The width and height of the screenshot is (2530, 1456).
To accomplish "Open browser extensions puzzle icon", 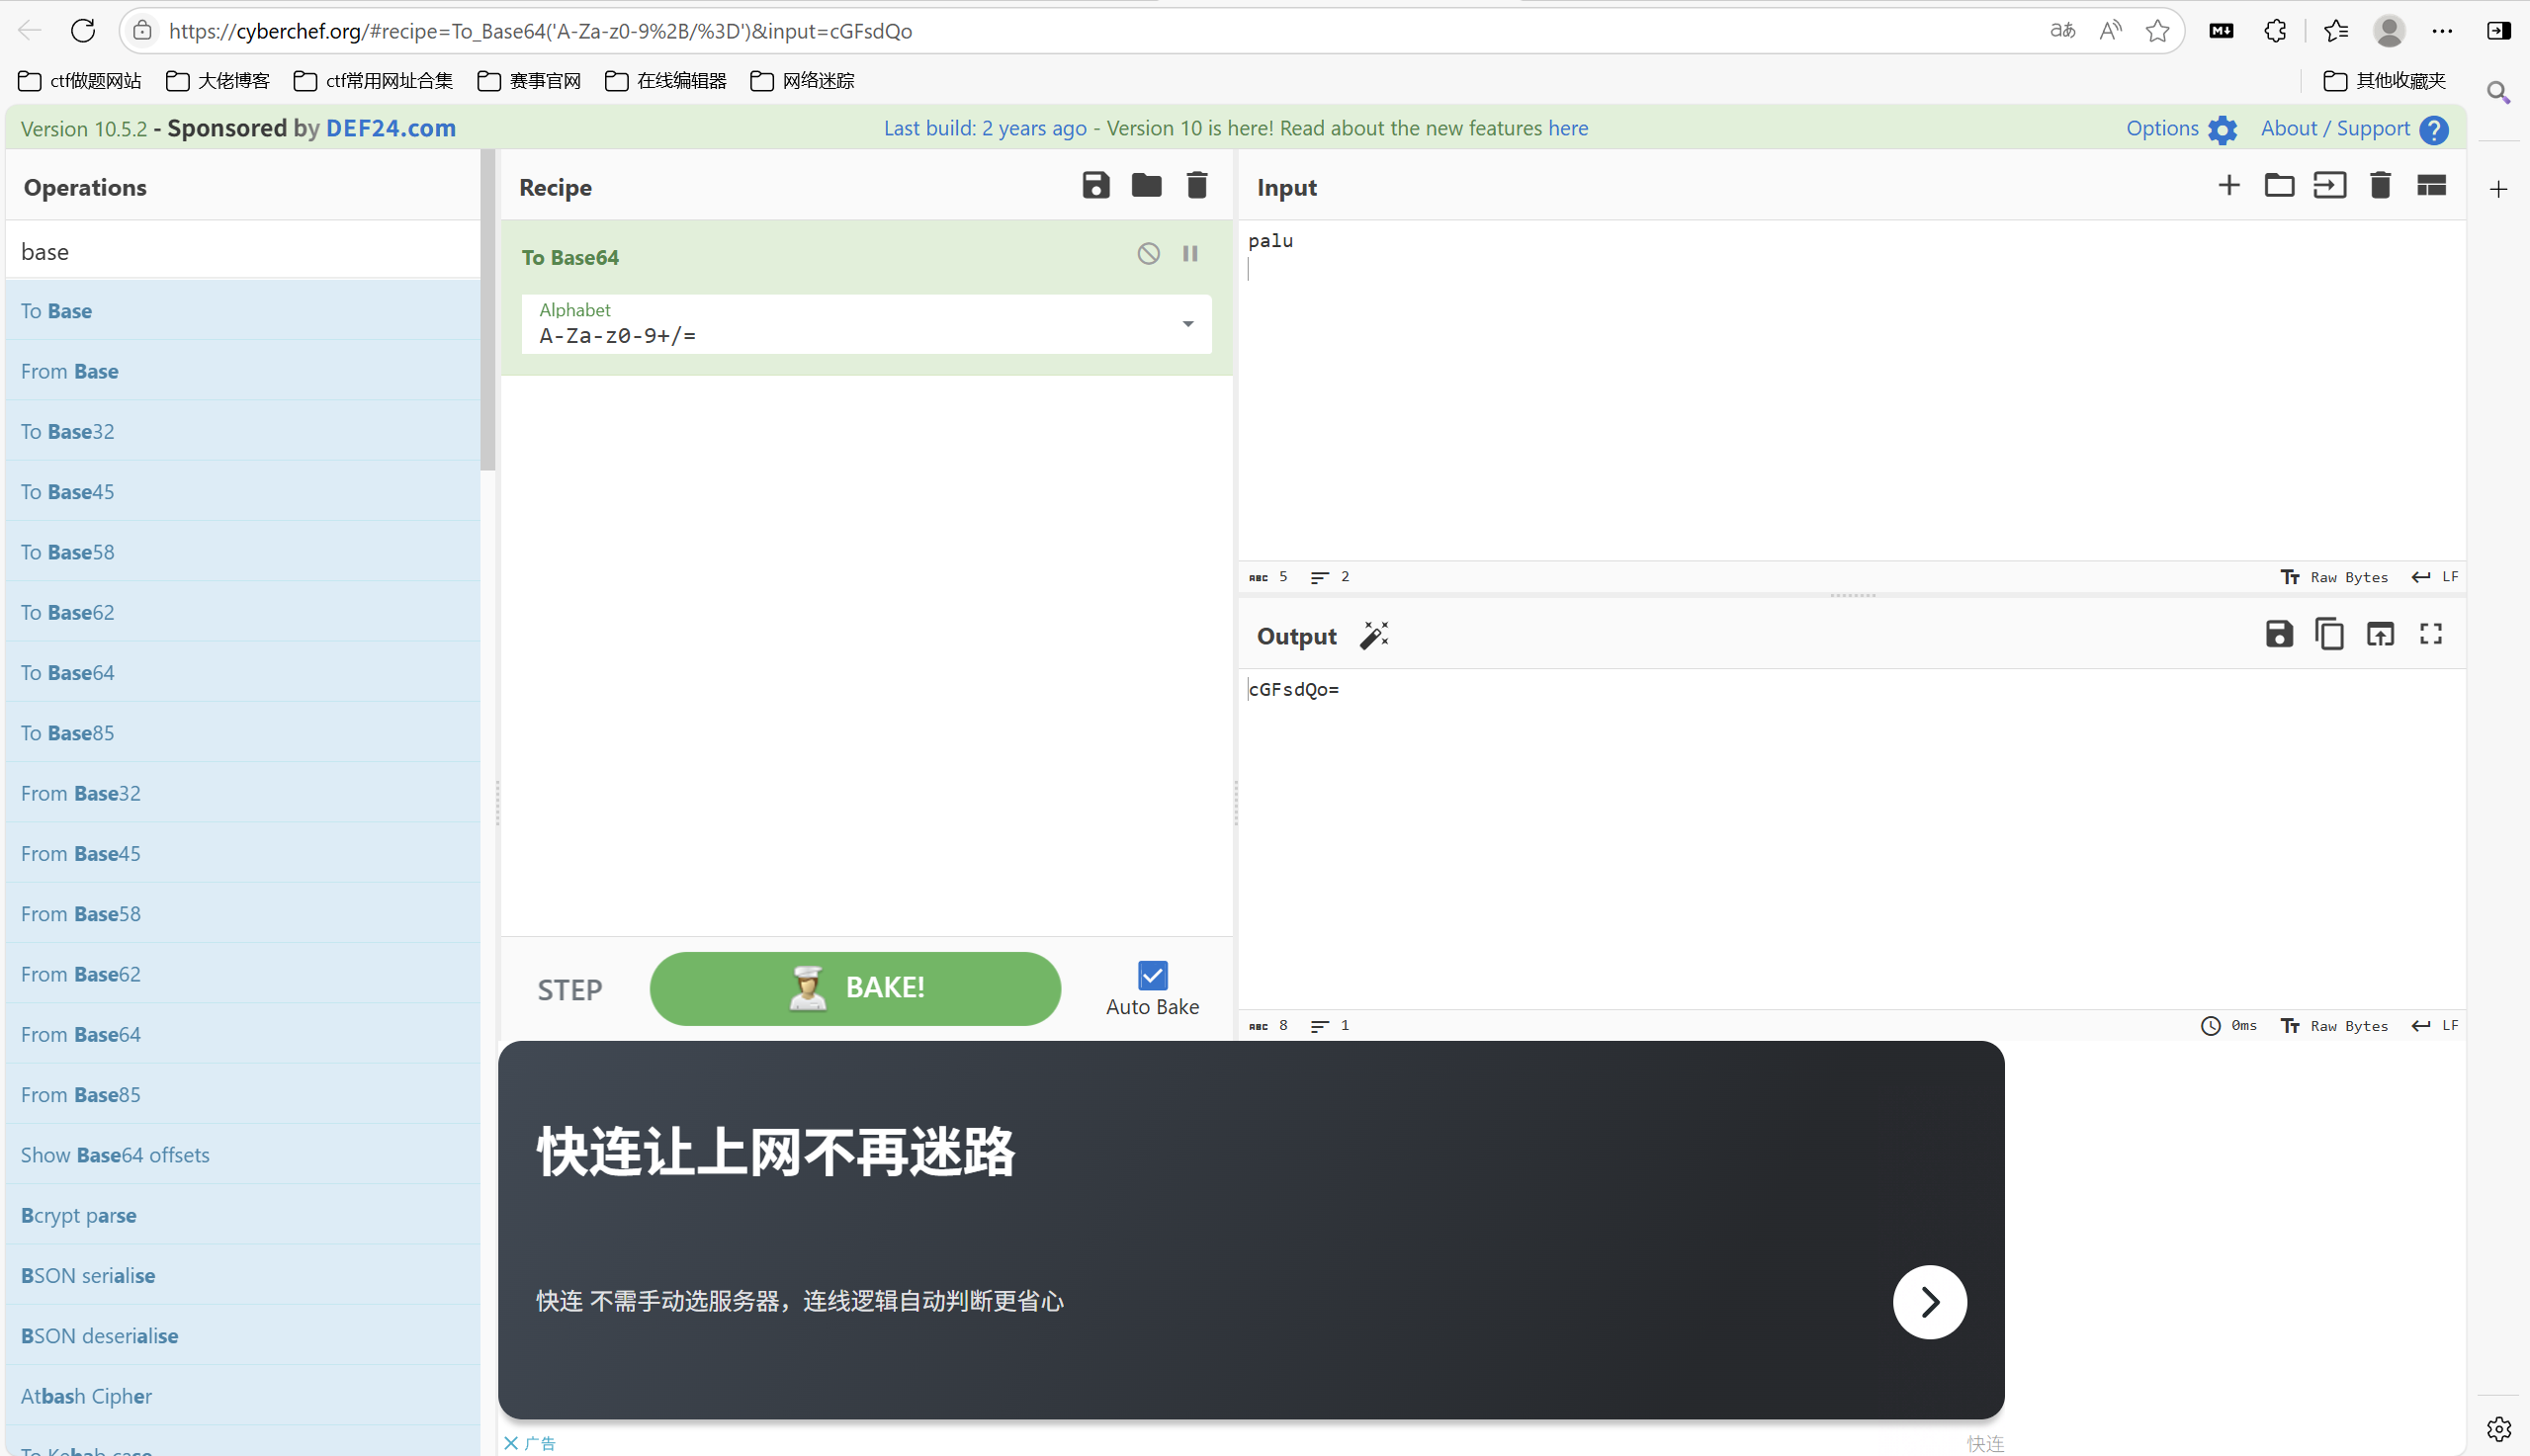I will (2275, 31).
